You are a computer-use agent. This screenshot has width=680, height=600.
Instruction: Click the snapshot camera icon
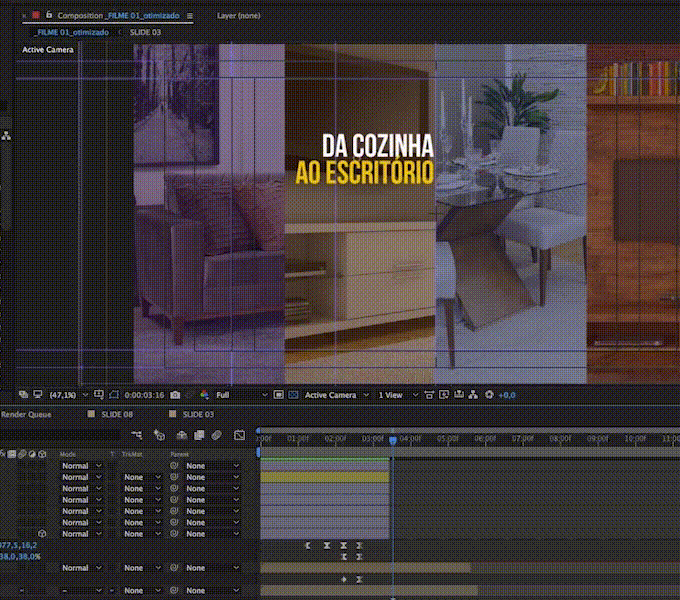click(175, 395)
